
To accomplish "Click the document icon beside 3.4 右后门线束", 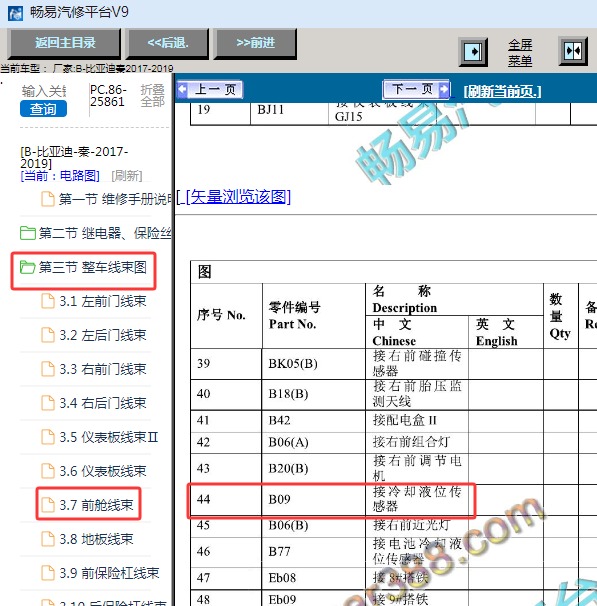I will pyautogui.click(x=48, y=403).
